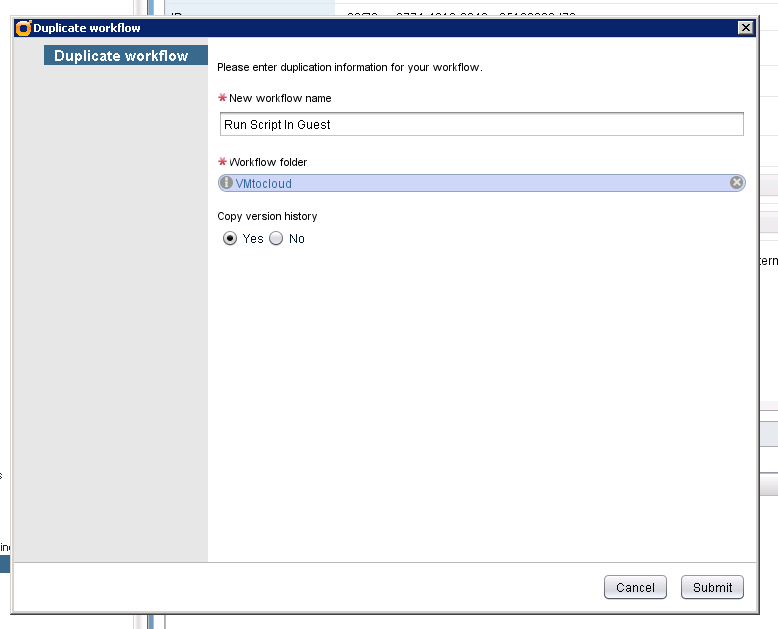The width and height of the screenshot is (778, 629).
Task: Select Yes for Copy version history
Action: pos(230,239)
